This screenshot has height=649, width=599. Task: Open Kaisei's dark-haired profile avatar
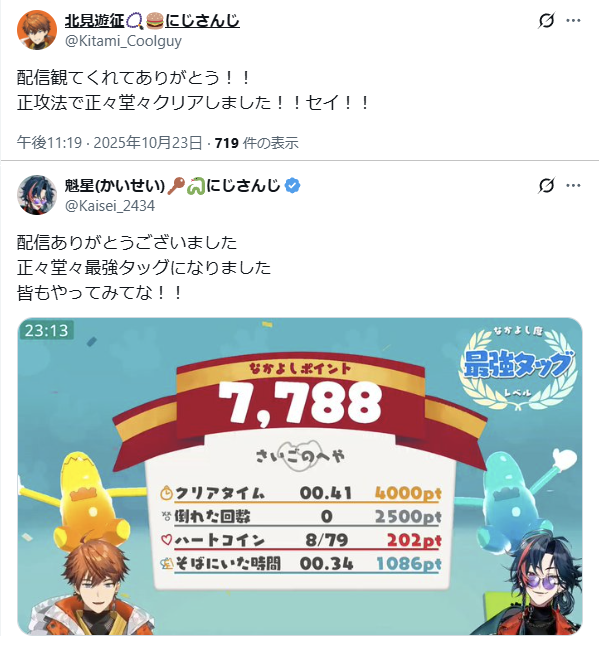point(37,195)
